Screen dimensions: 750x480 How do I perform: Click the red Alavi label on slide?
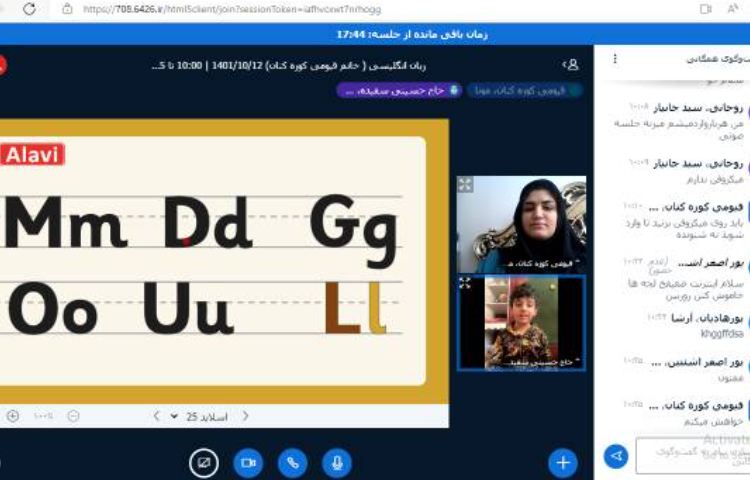click(33, 155)
